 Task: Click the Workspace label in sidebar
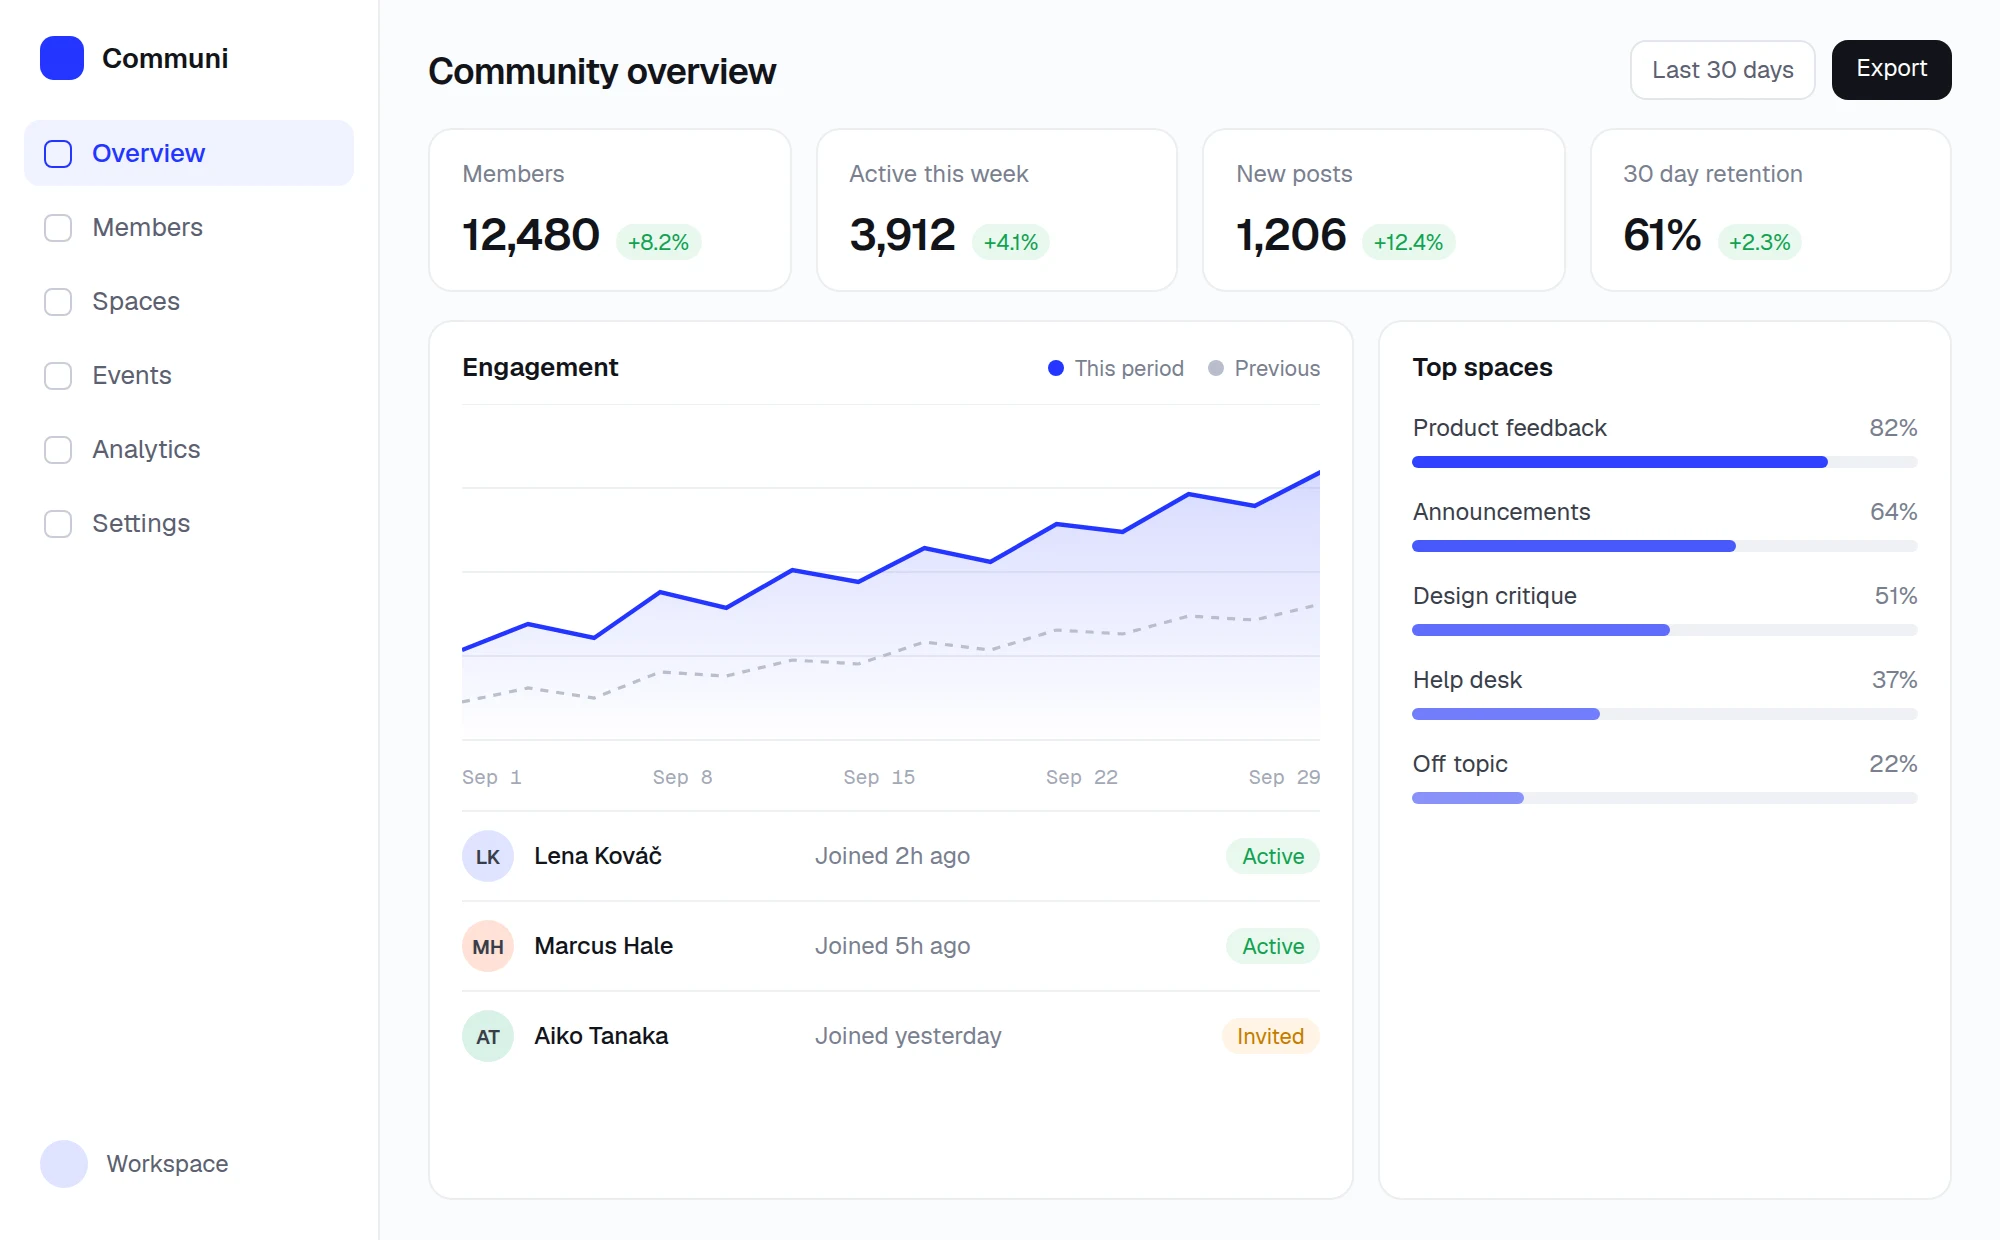tap(168, 1164)
